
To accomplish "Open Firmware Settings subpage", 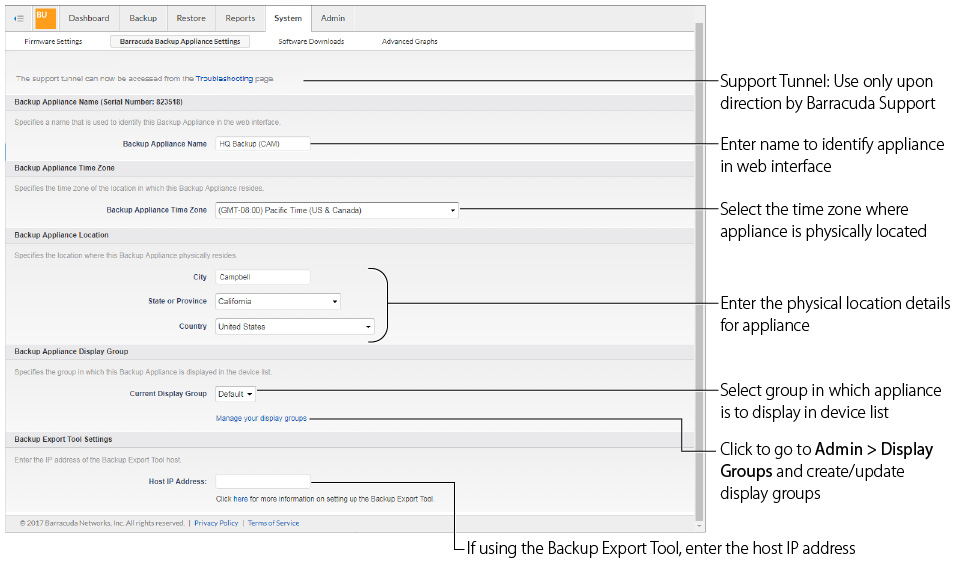I will tap(53, 41).
